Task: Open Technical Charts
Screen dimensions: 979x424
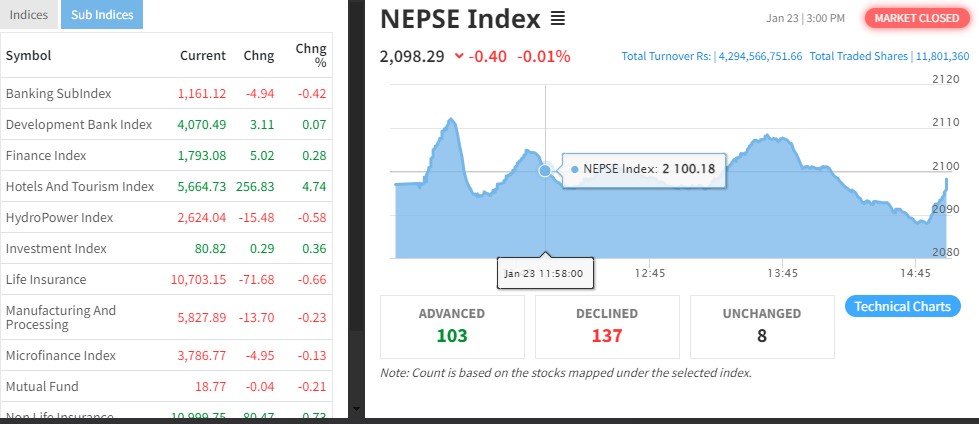Action: (x=902, y=306)
